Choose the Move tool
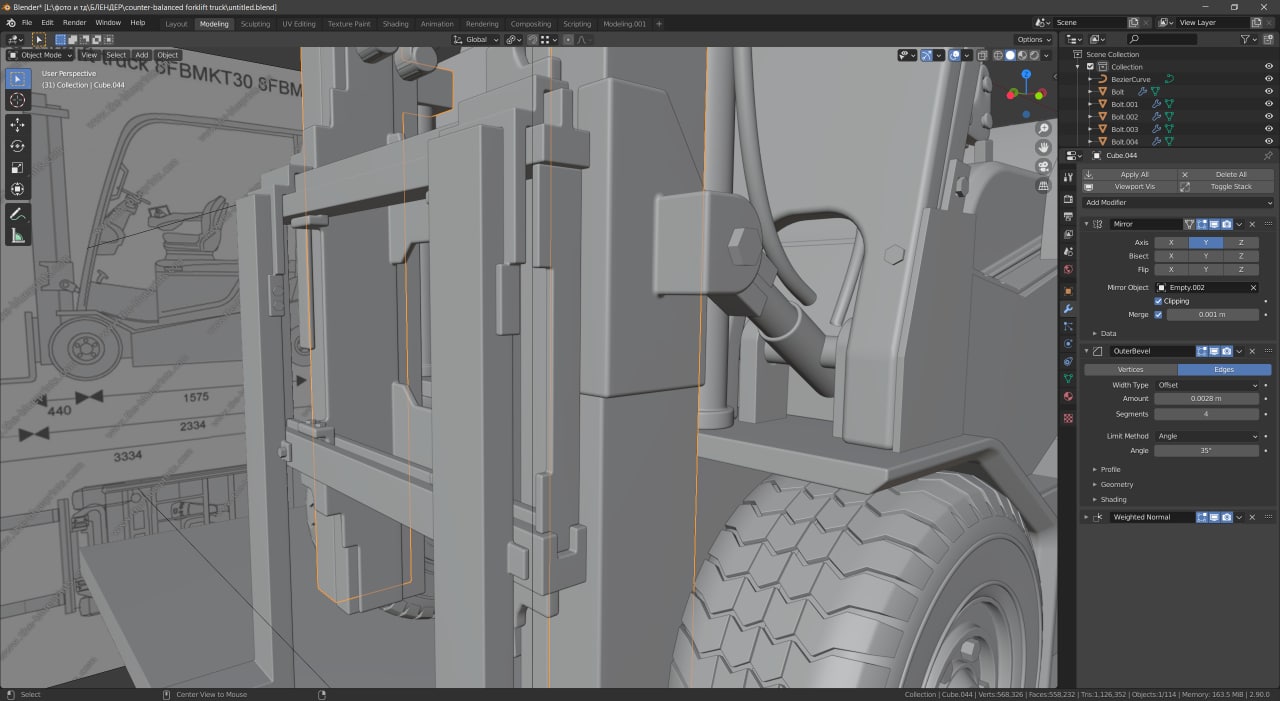Viewport: 1280px width, 701px height. coord(18,124)
